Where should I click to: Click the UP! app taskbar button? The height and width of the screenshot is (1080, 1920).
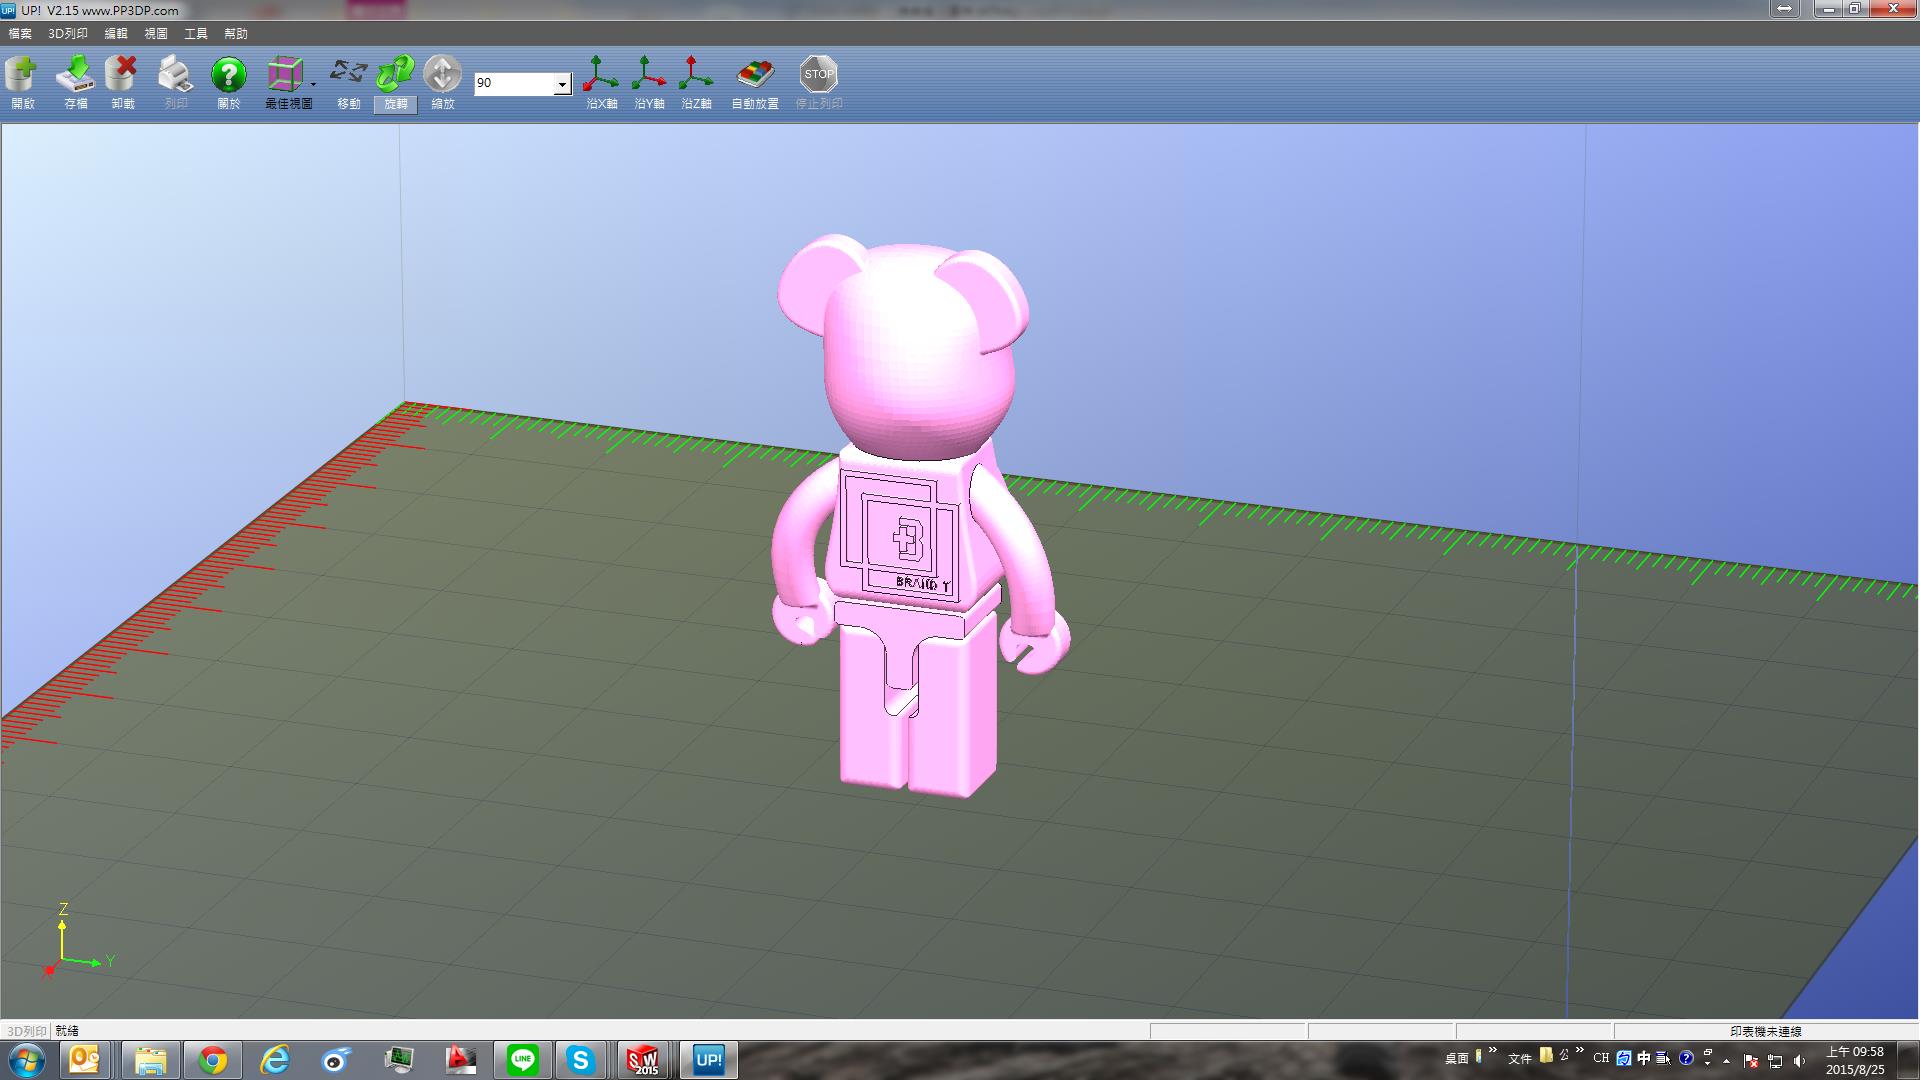(709, 1060)
